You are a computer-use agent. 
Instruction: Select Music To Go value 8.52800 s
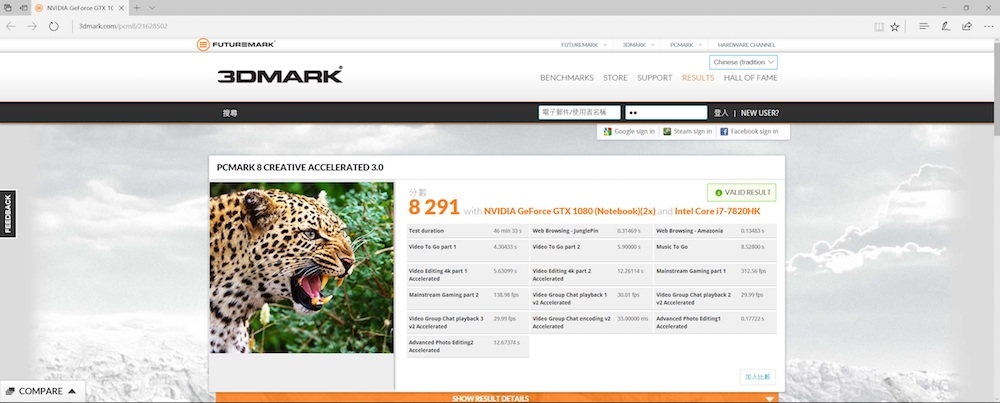click(x=754, y=247)
